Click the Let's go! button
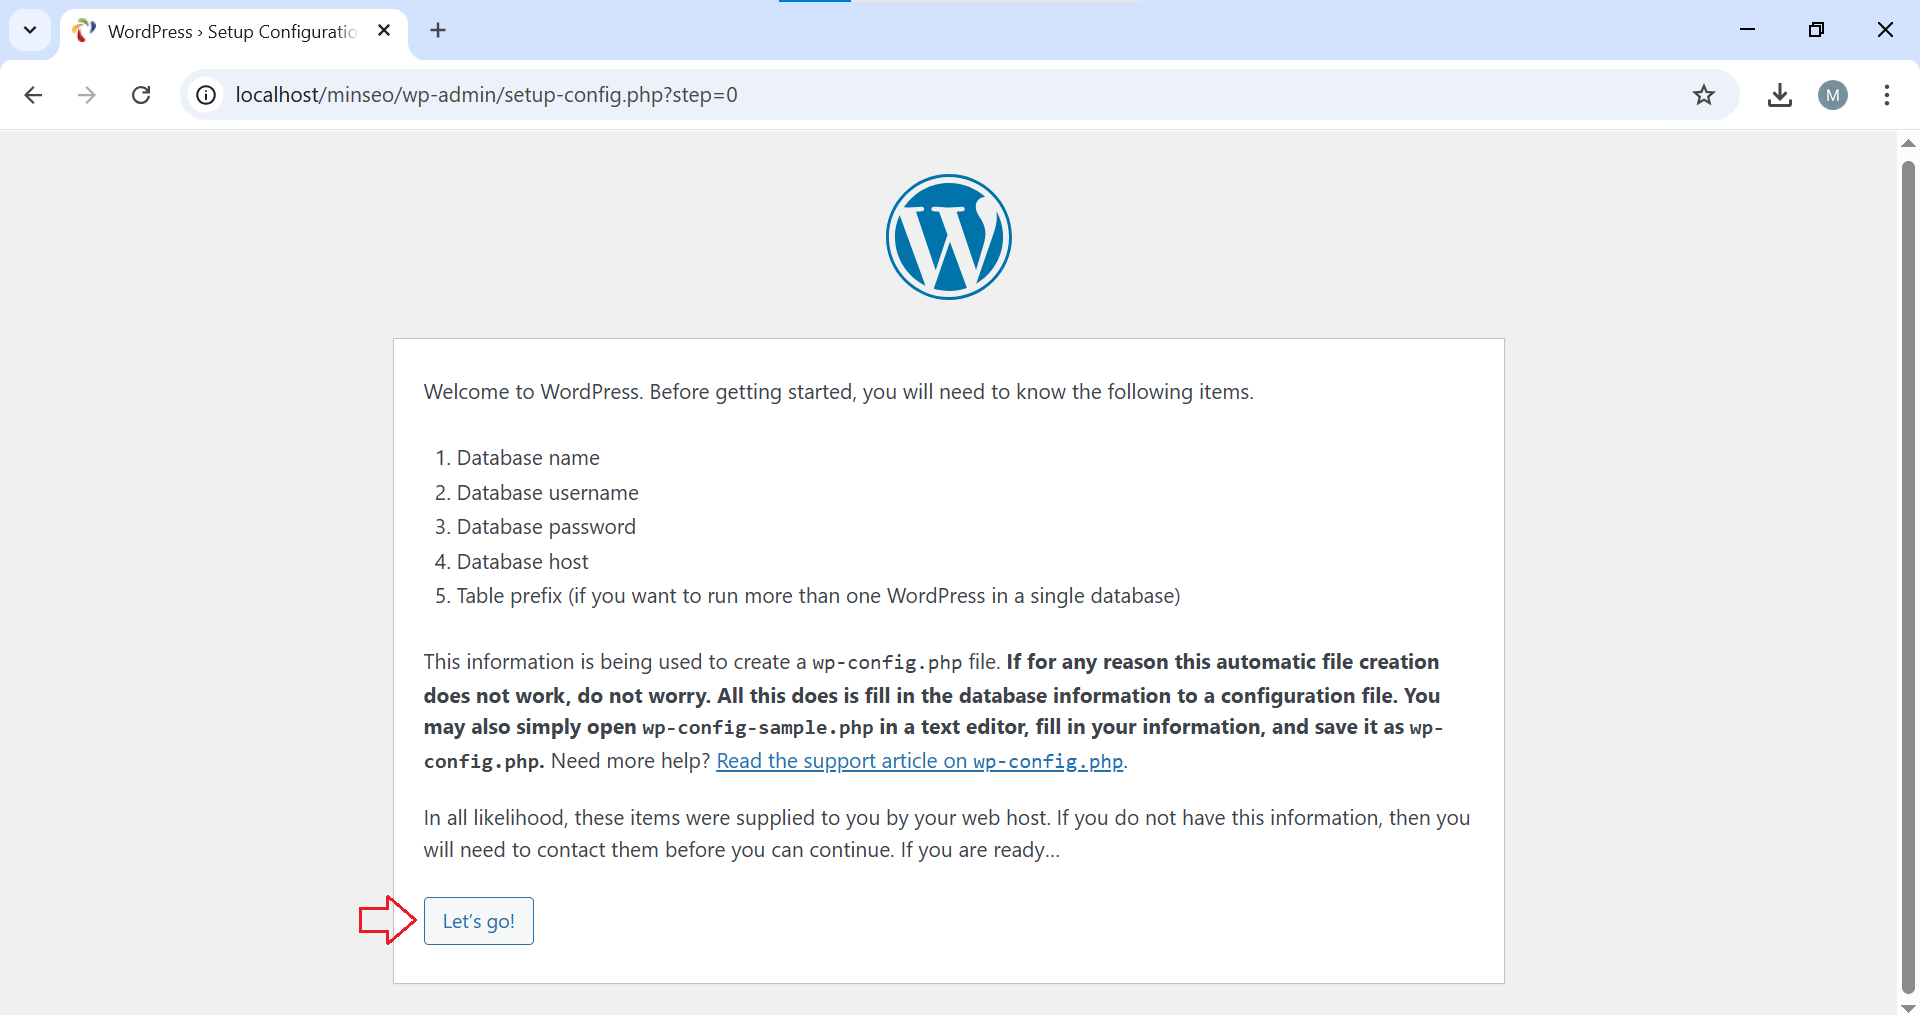Viewport: 1920px width, 1015px height. pyautogui.click(x=478, y=921)
